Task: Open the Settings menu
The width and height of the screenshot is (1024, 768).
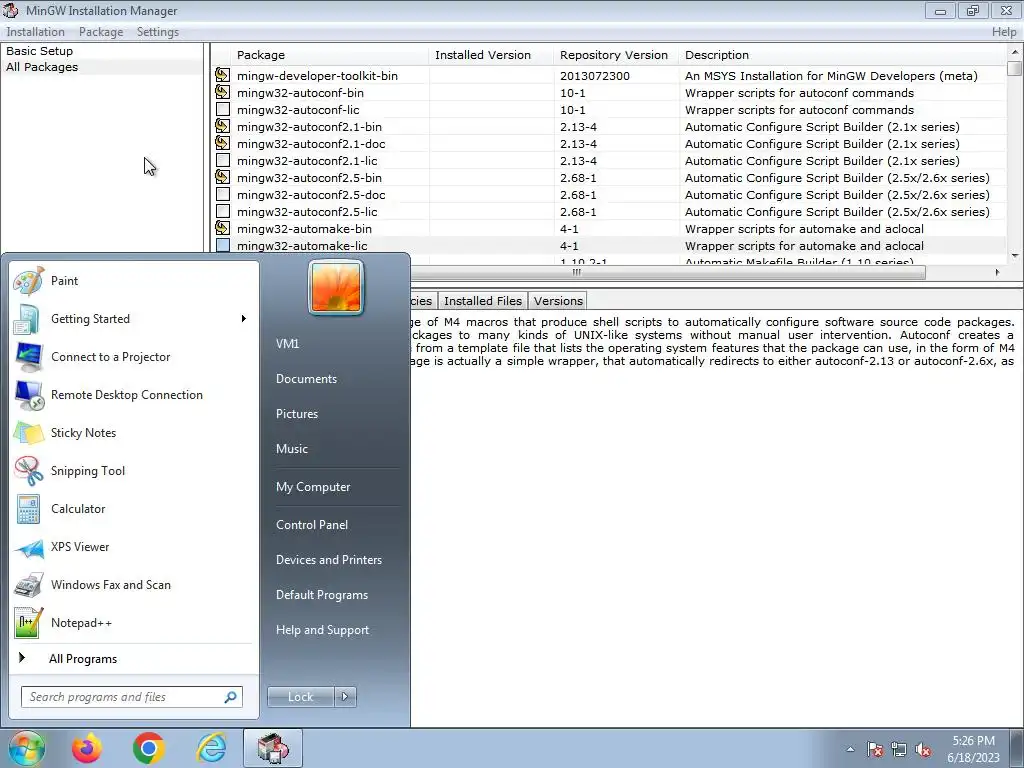Action: [x=157, y=32]
